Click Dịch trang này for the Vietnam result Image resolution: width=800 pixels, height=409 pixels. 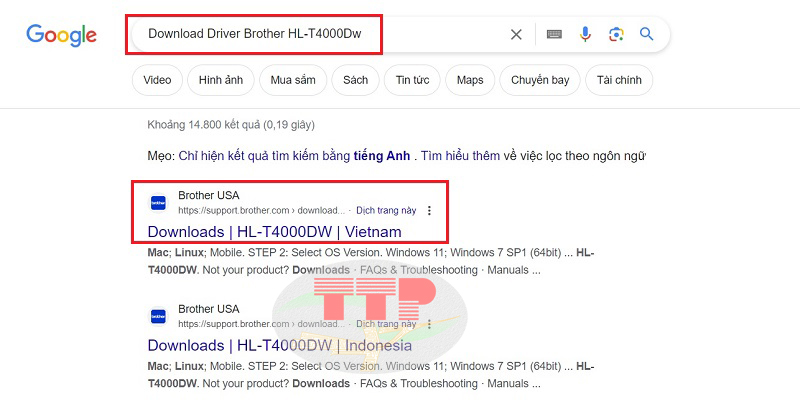point(386,210)
